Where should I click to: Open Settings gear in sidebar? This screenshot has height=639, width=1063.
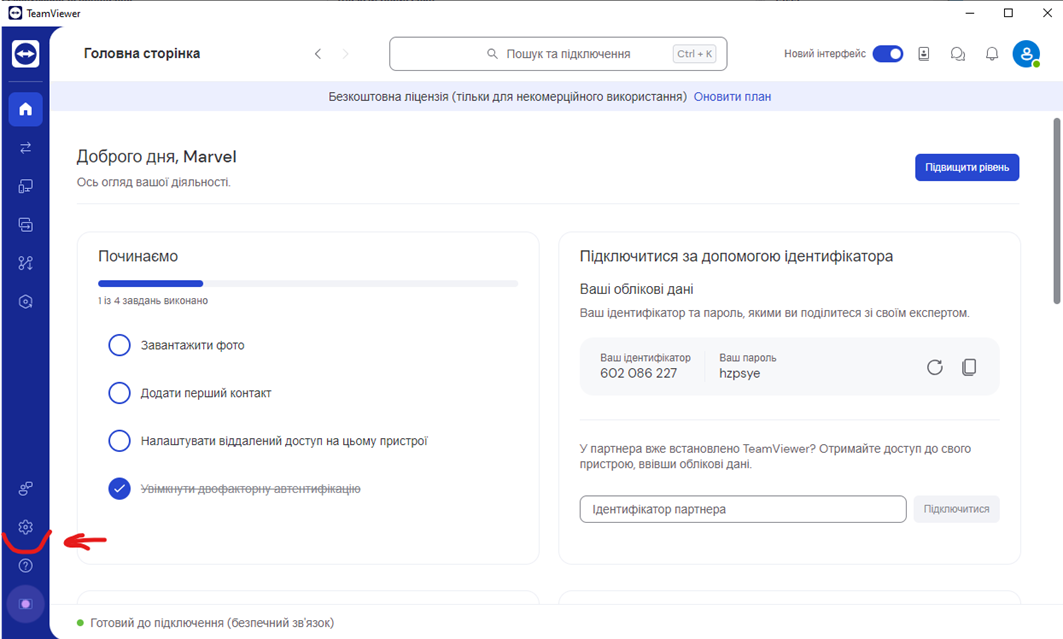coord(26,527)
